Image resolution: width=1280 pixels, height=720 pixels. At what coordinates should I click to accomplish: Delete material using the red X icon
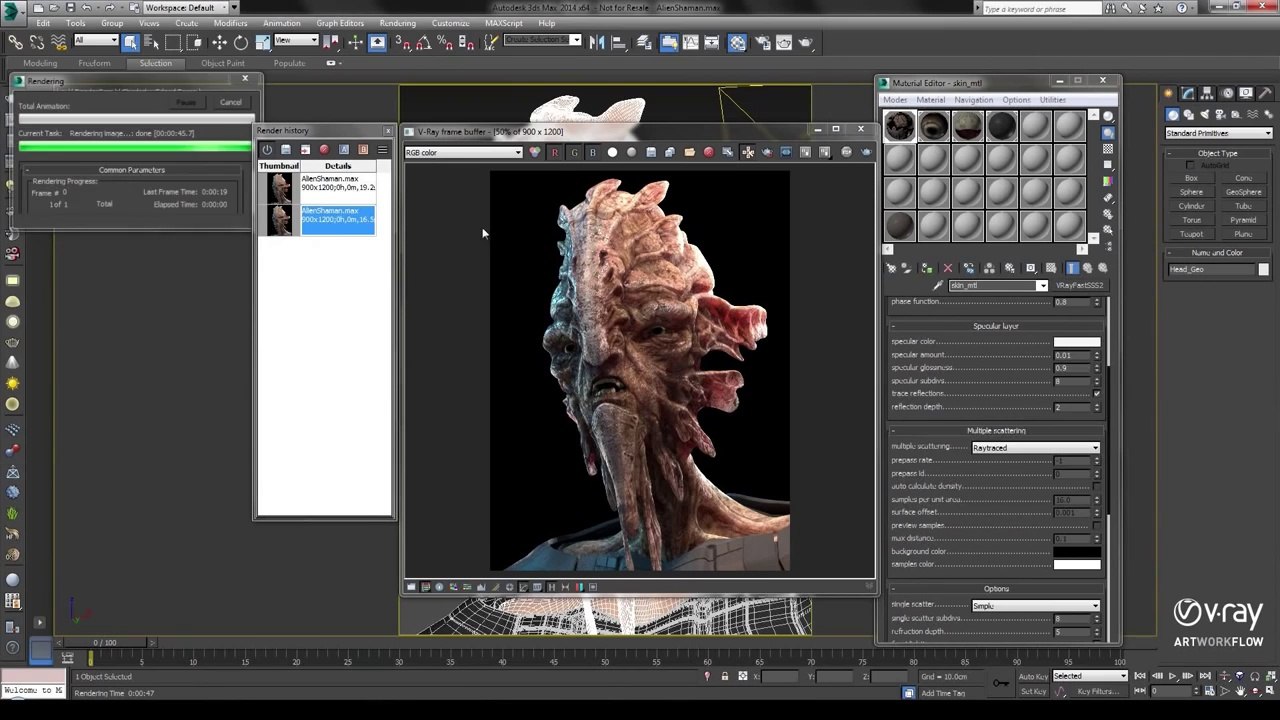click(948, 268)
